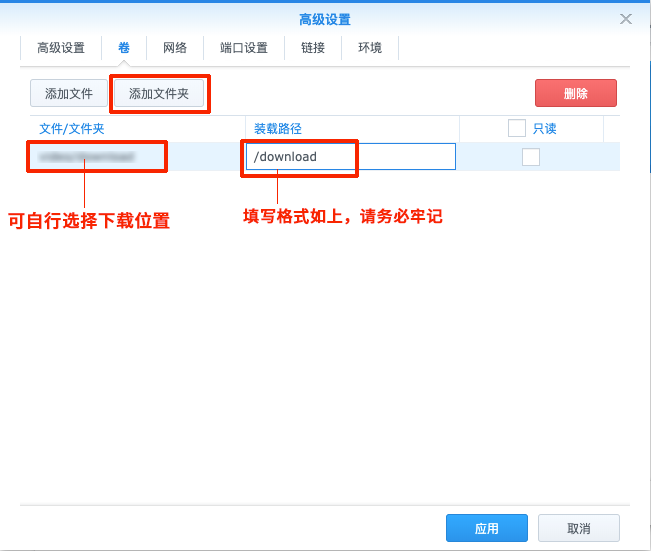This screenshot has width=651, height=551.
Task: Click the /download mount path field
Action: click(x=351, y=157)
